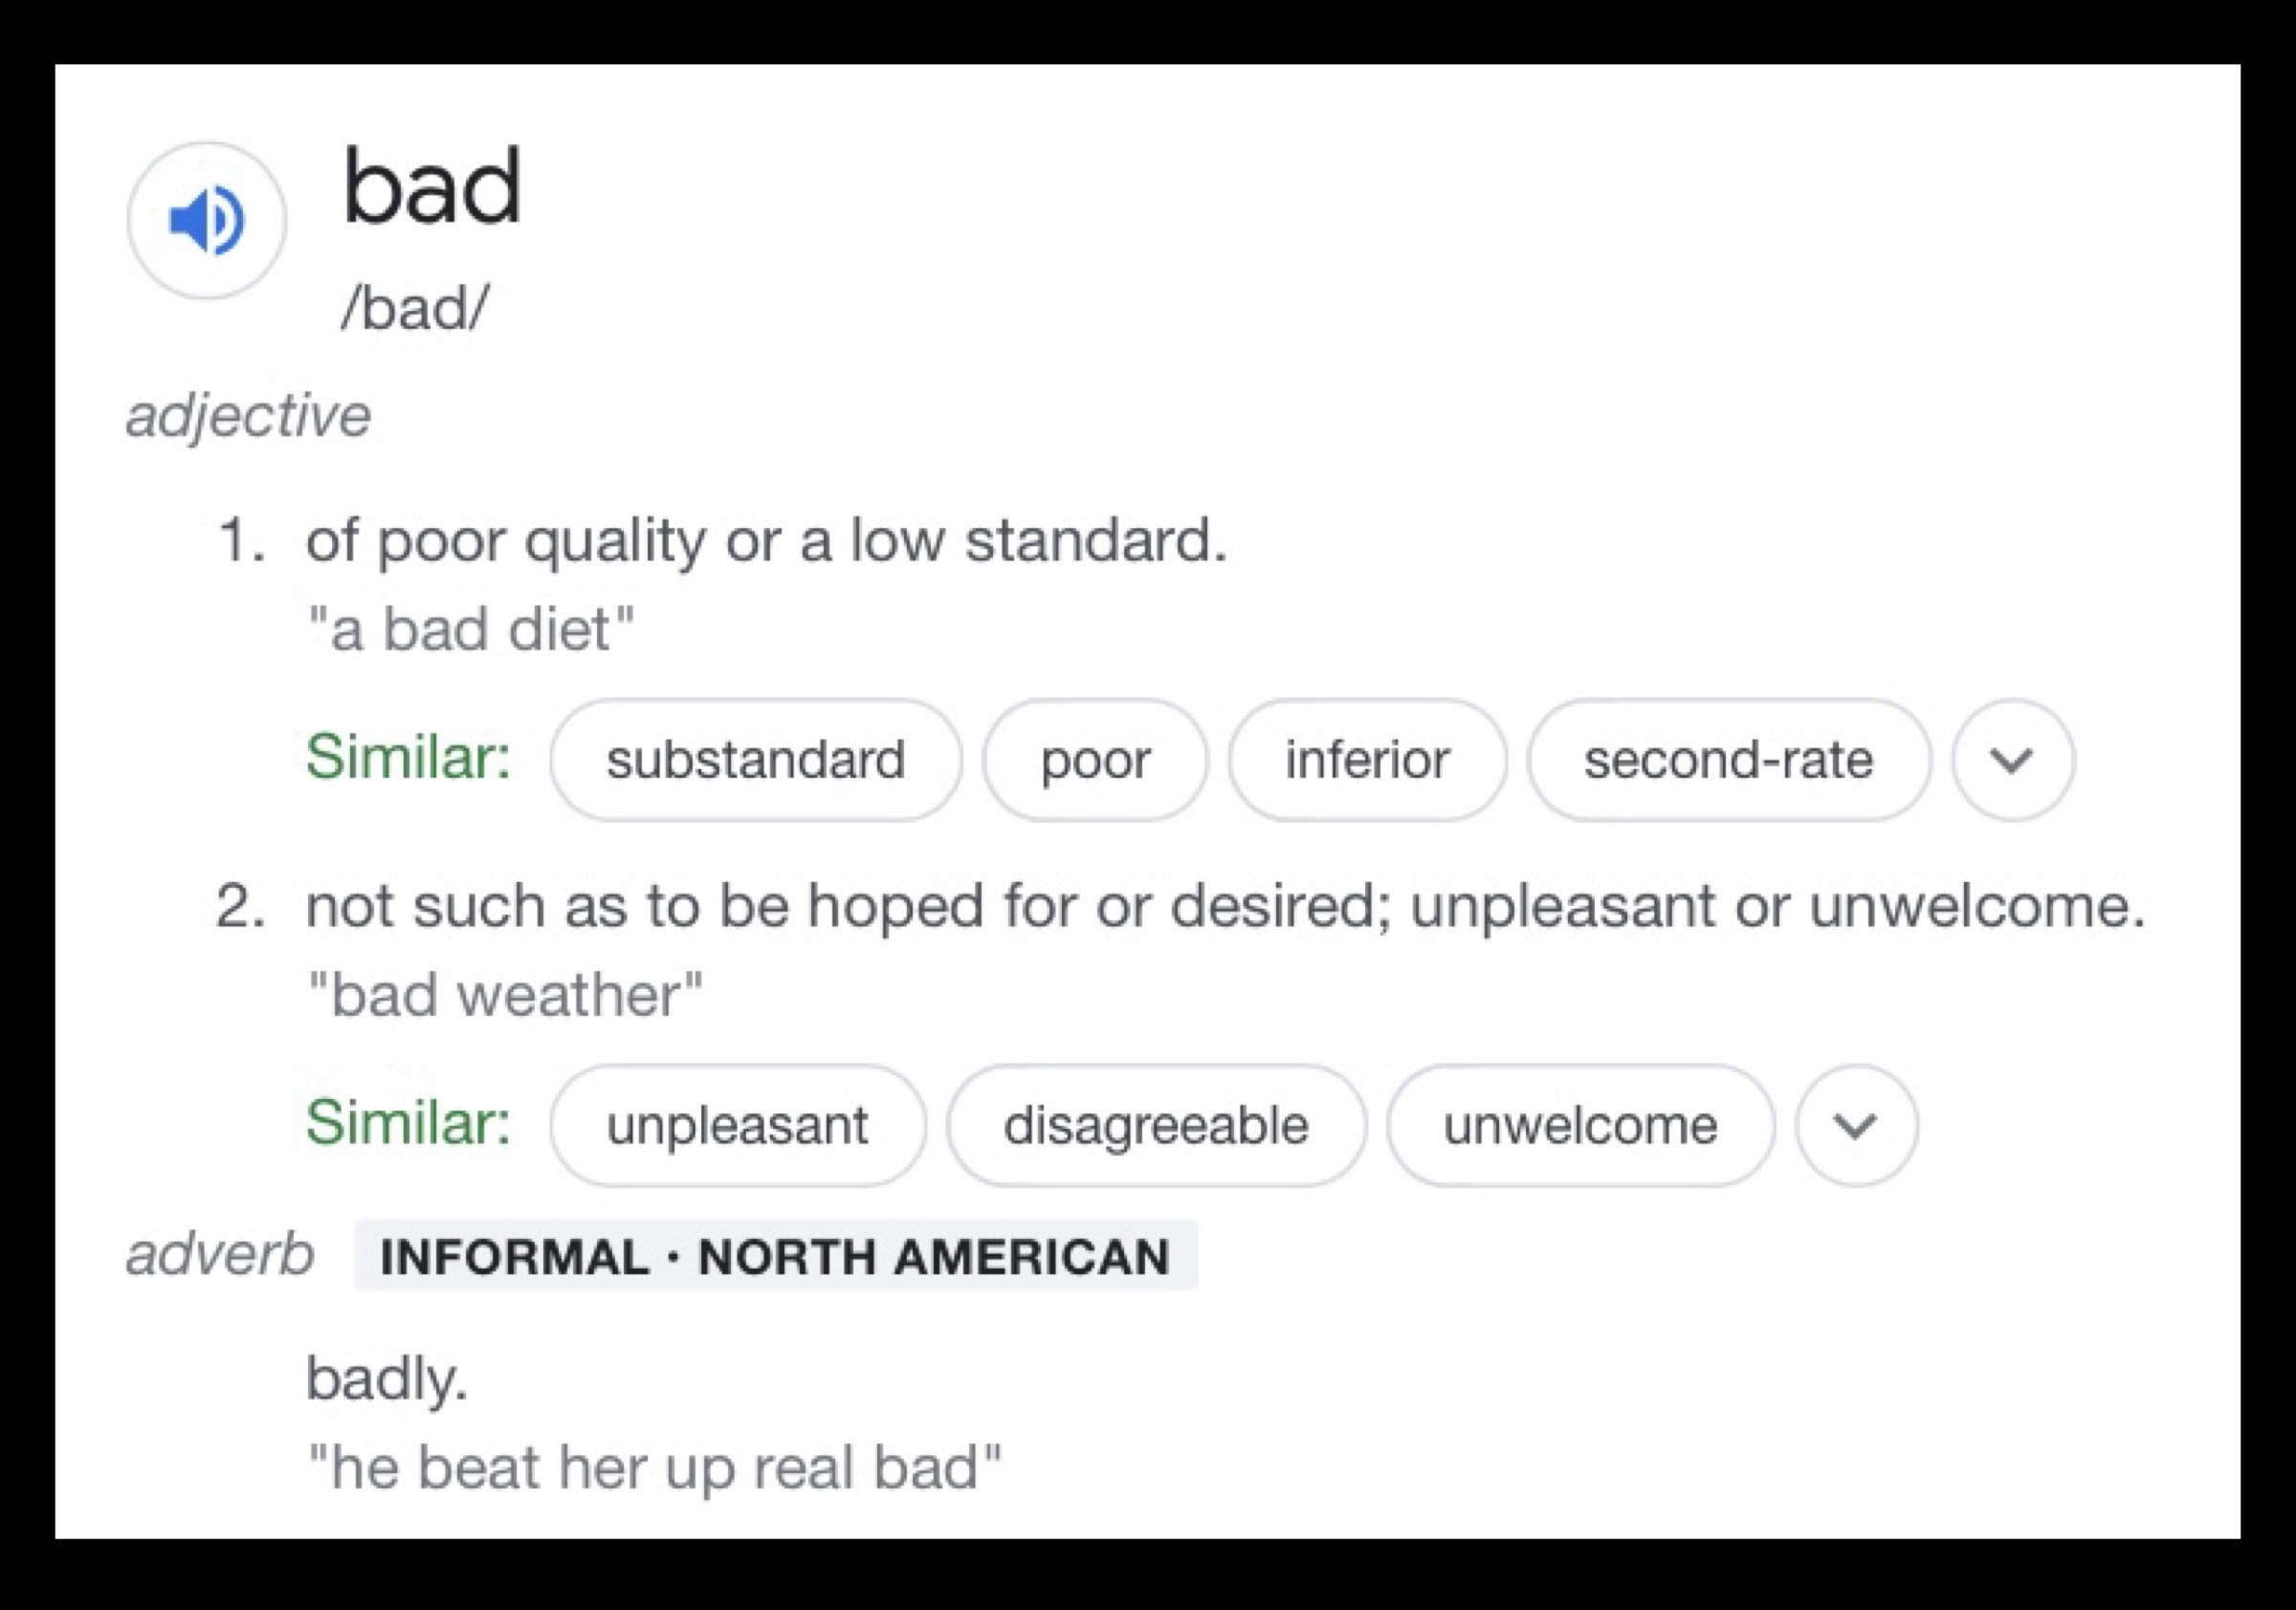This screenshot has width=2296, height=1610.
Task: Click the poor synonym chip
Action: (1095, 760)
